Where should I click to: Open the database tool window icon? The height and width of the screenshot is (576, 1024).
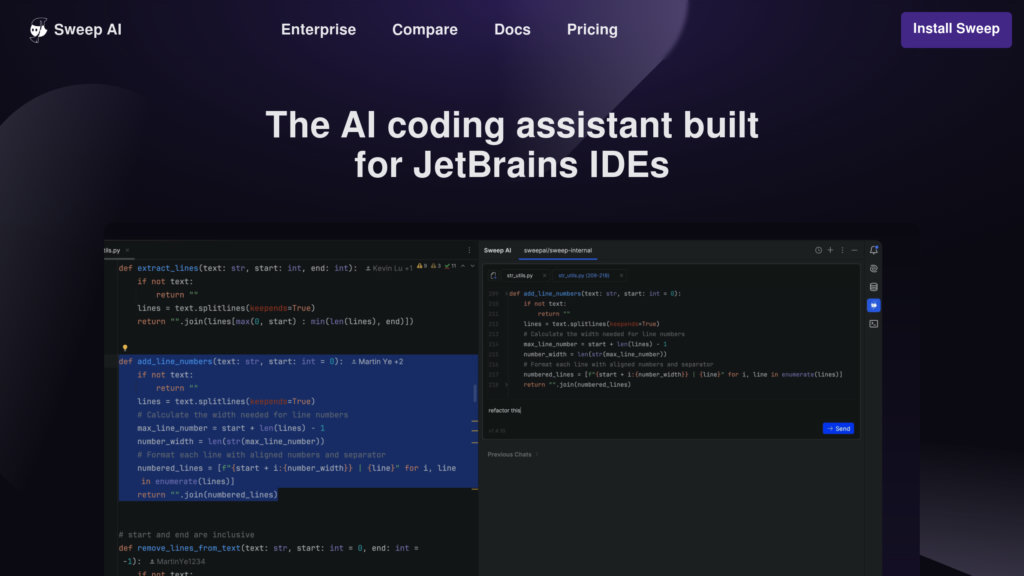(873, 287)
